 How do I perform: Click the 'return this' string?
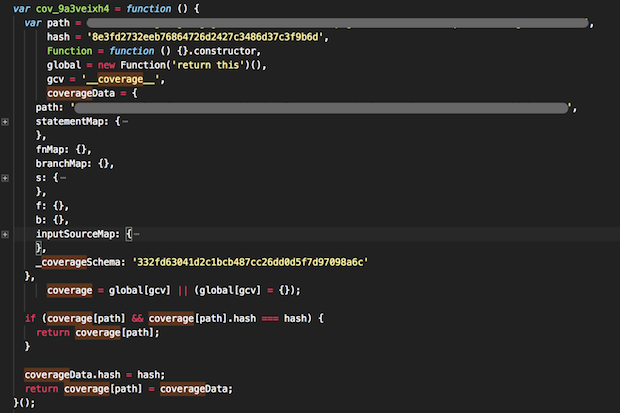click(208, 65)
